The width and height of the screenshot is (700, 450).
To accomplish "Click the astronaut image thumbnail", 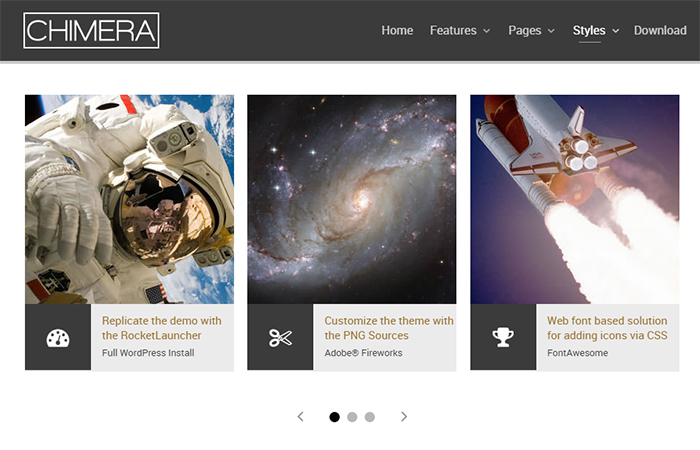I will tap(129, 199).
